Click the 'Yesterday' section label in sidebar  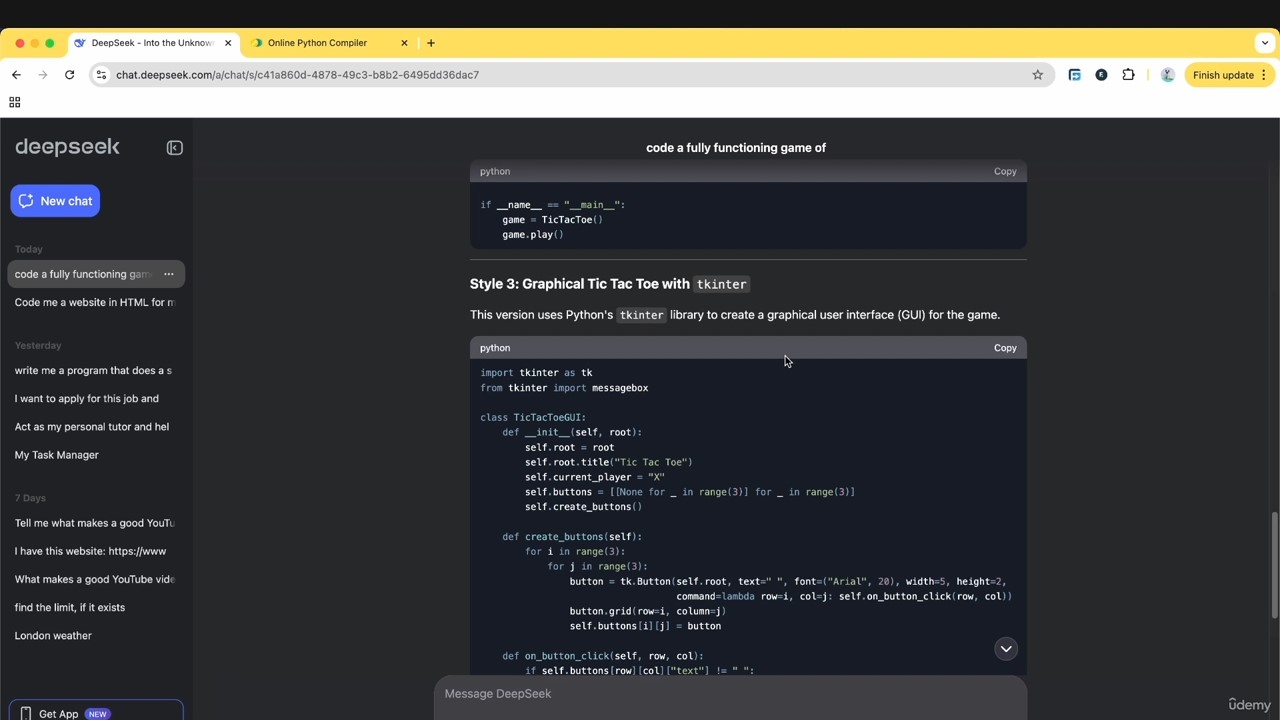[38, 345]
